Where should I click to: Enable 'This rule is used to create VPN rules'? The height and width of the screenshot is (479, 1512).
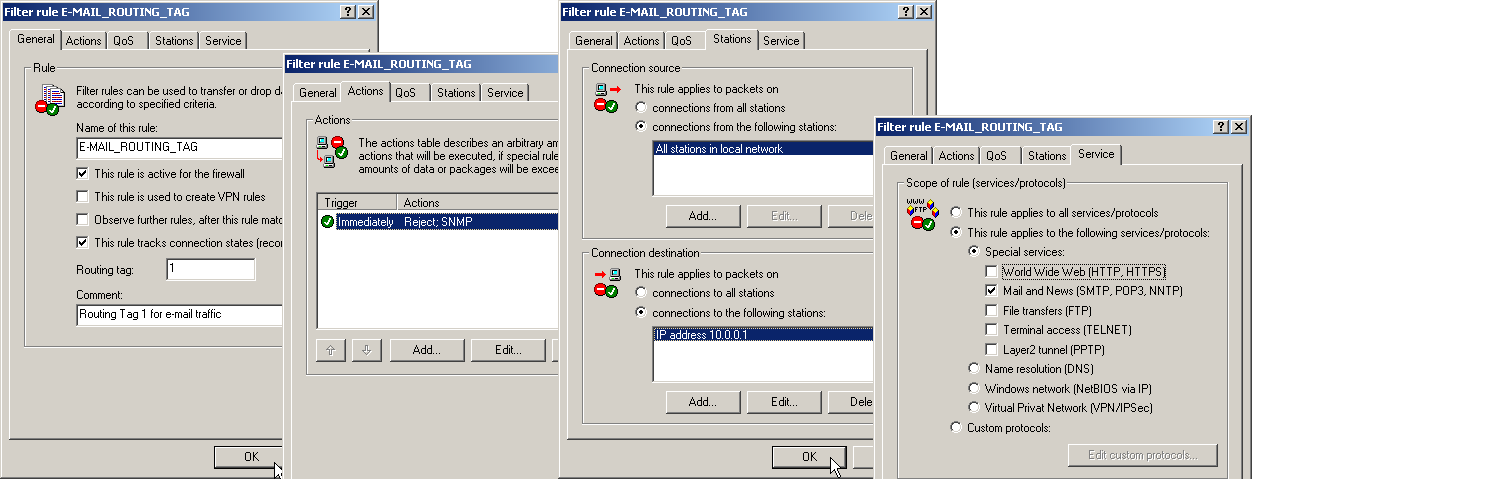pyautogui.click(x=83, y=197)
